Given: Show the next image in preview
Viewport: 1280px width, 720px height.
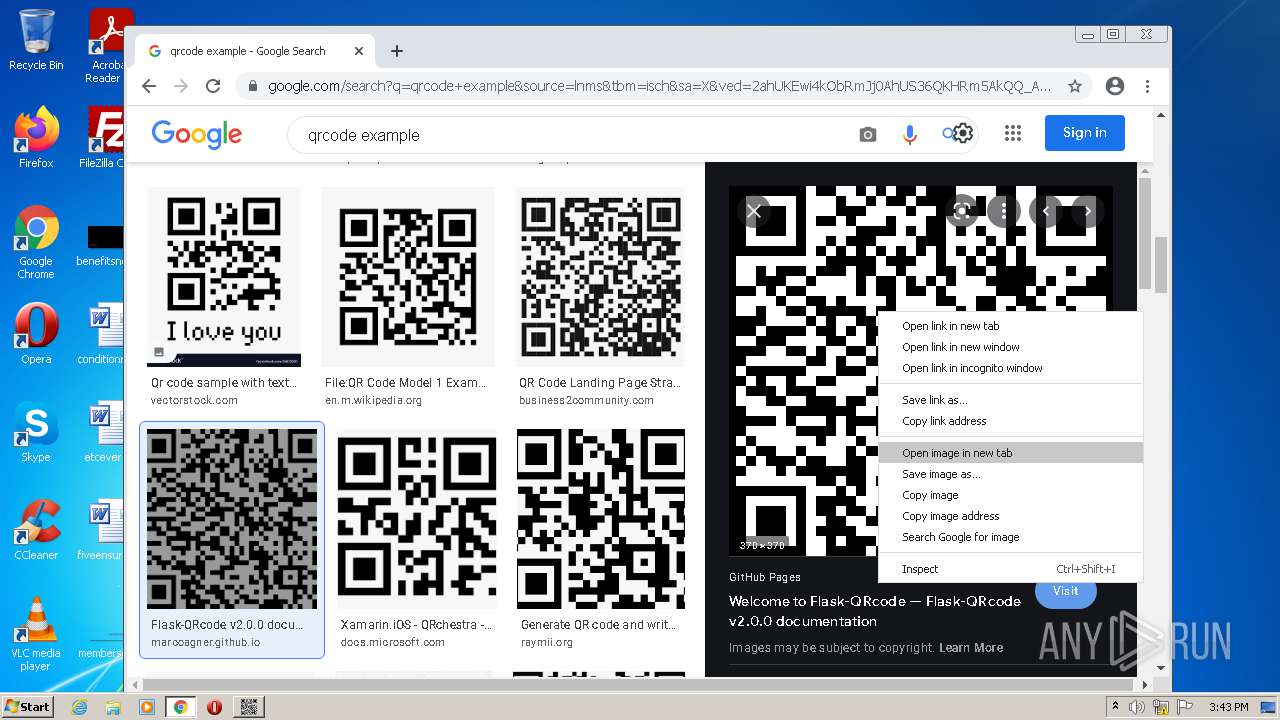Looking at the screenshot, I should click(1088, 211).
